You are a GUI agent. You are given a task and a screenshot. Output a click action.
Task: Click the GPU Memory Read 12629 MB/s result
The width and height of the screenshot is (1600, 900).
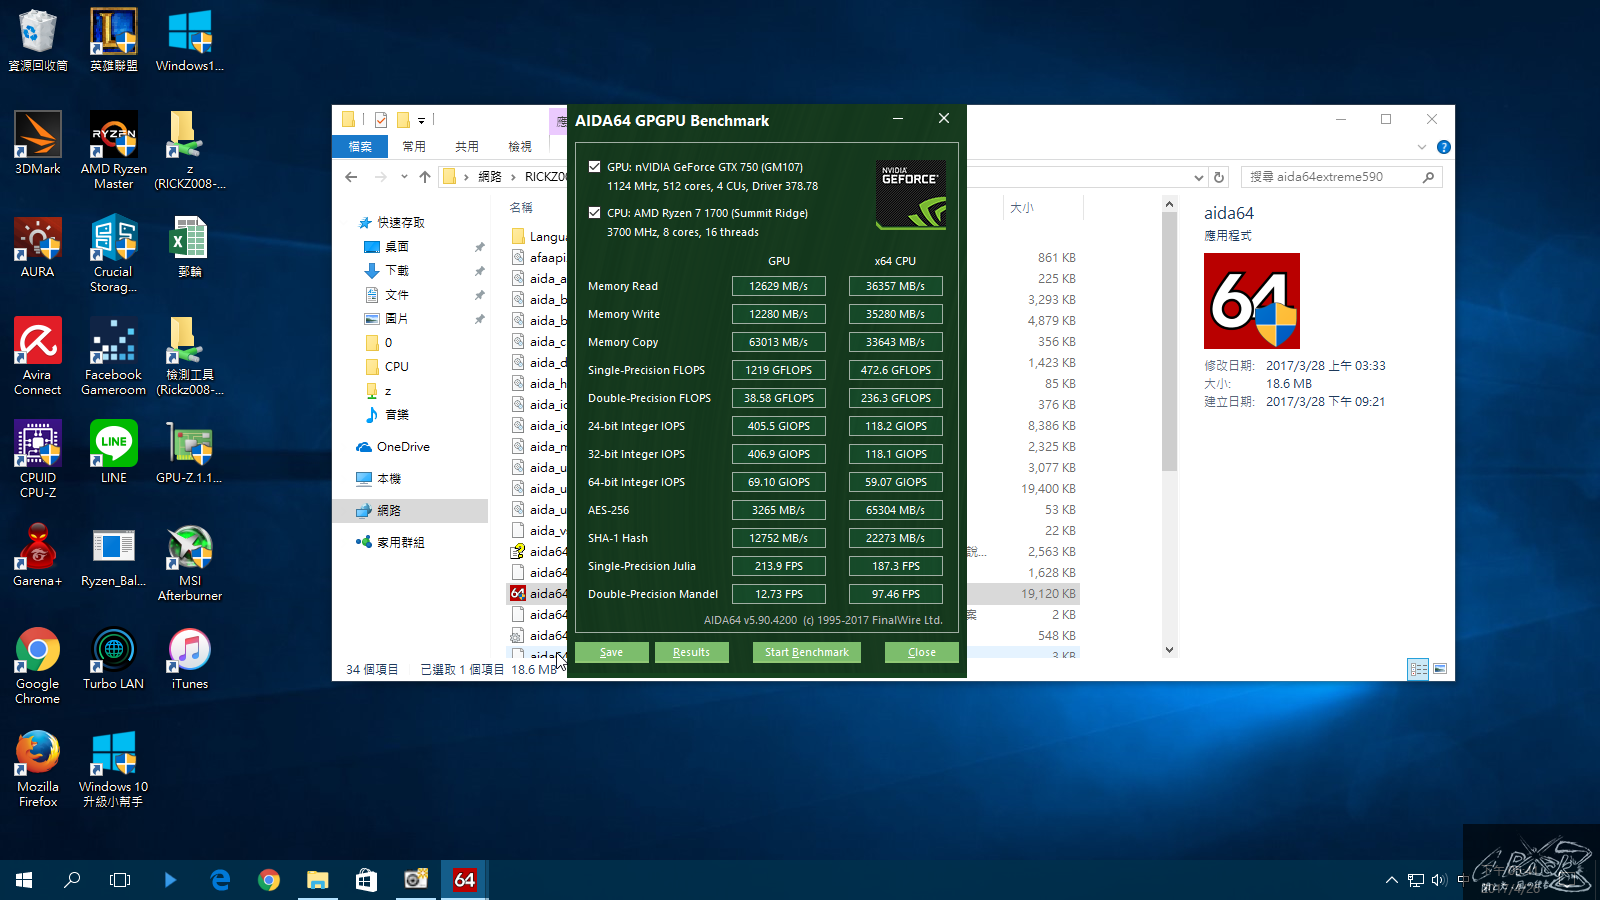coord(779,286)
